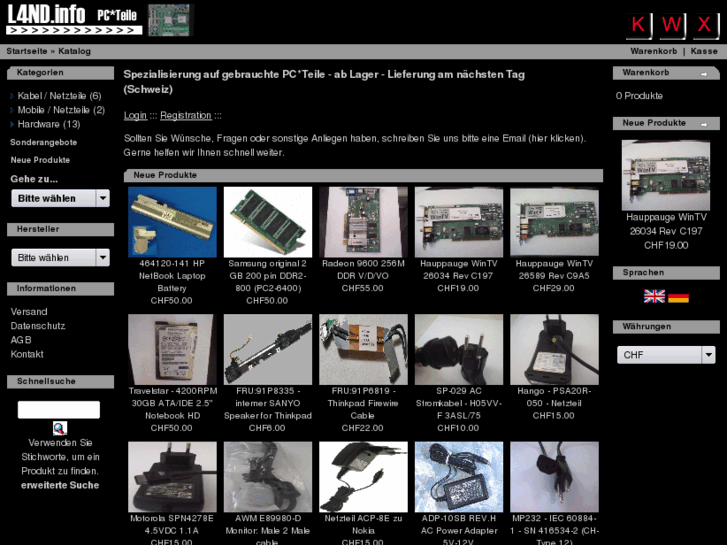Open Radeon 9600 256M thumbnail
This screenshot has height=545, width=727.
pos(364,222)
